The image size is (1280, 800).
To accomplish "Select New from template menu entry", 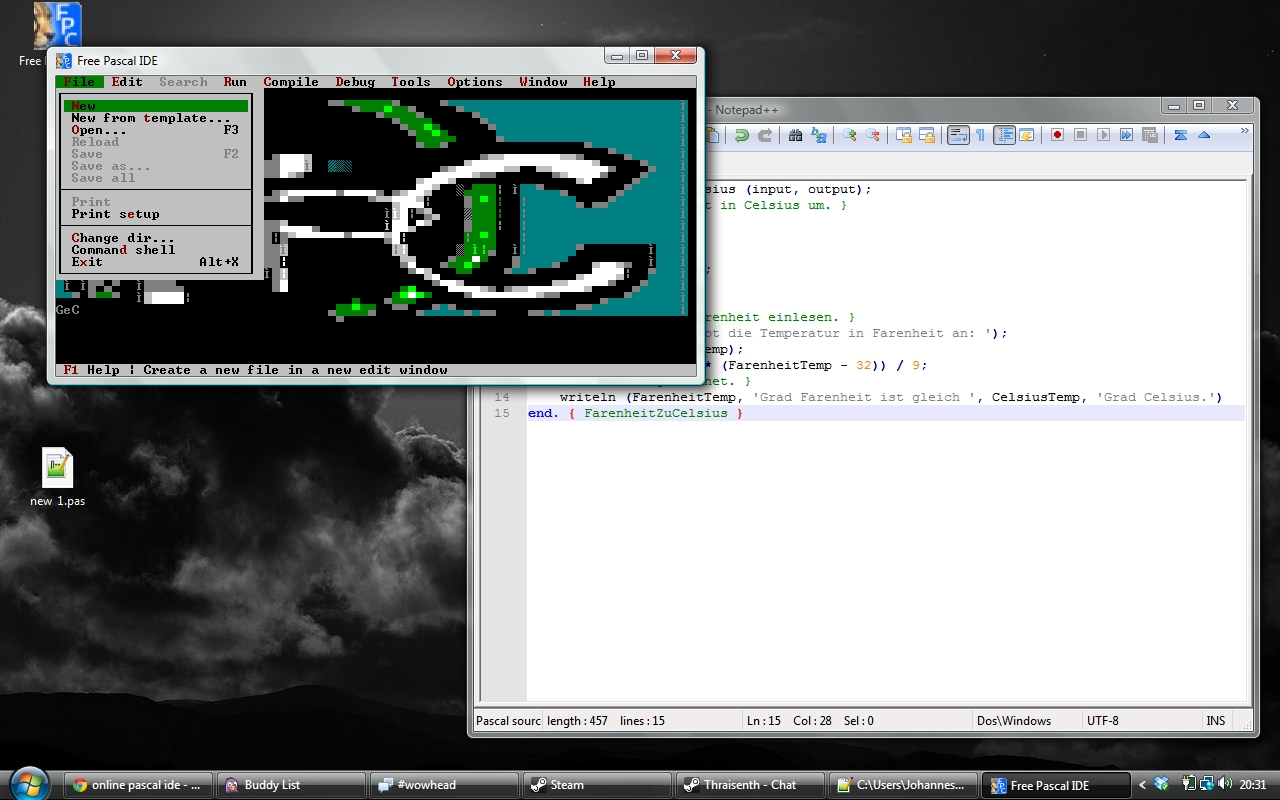I will point(151,118).
